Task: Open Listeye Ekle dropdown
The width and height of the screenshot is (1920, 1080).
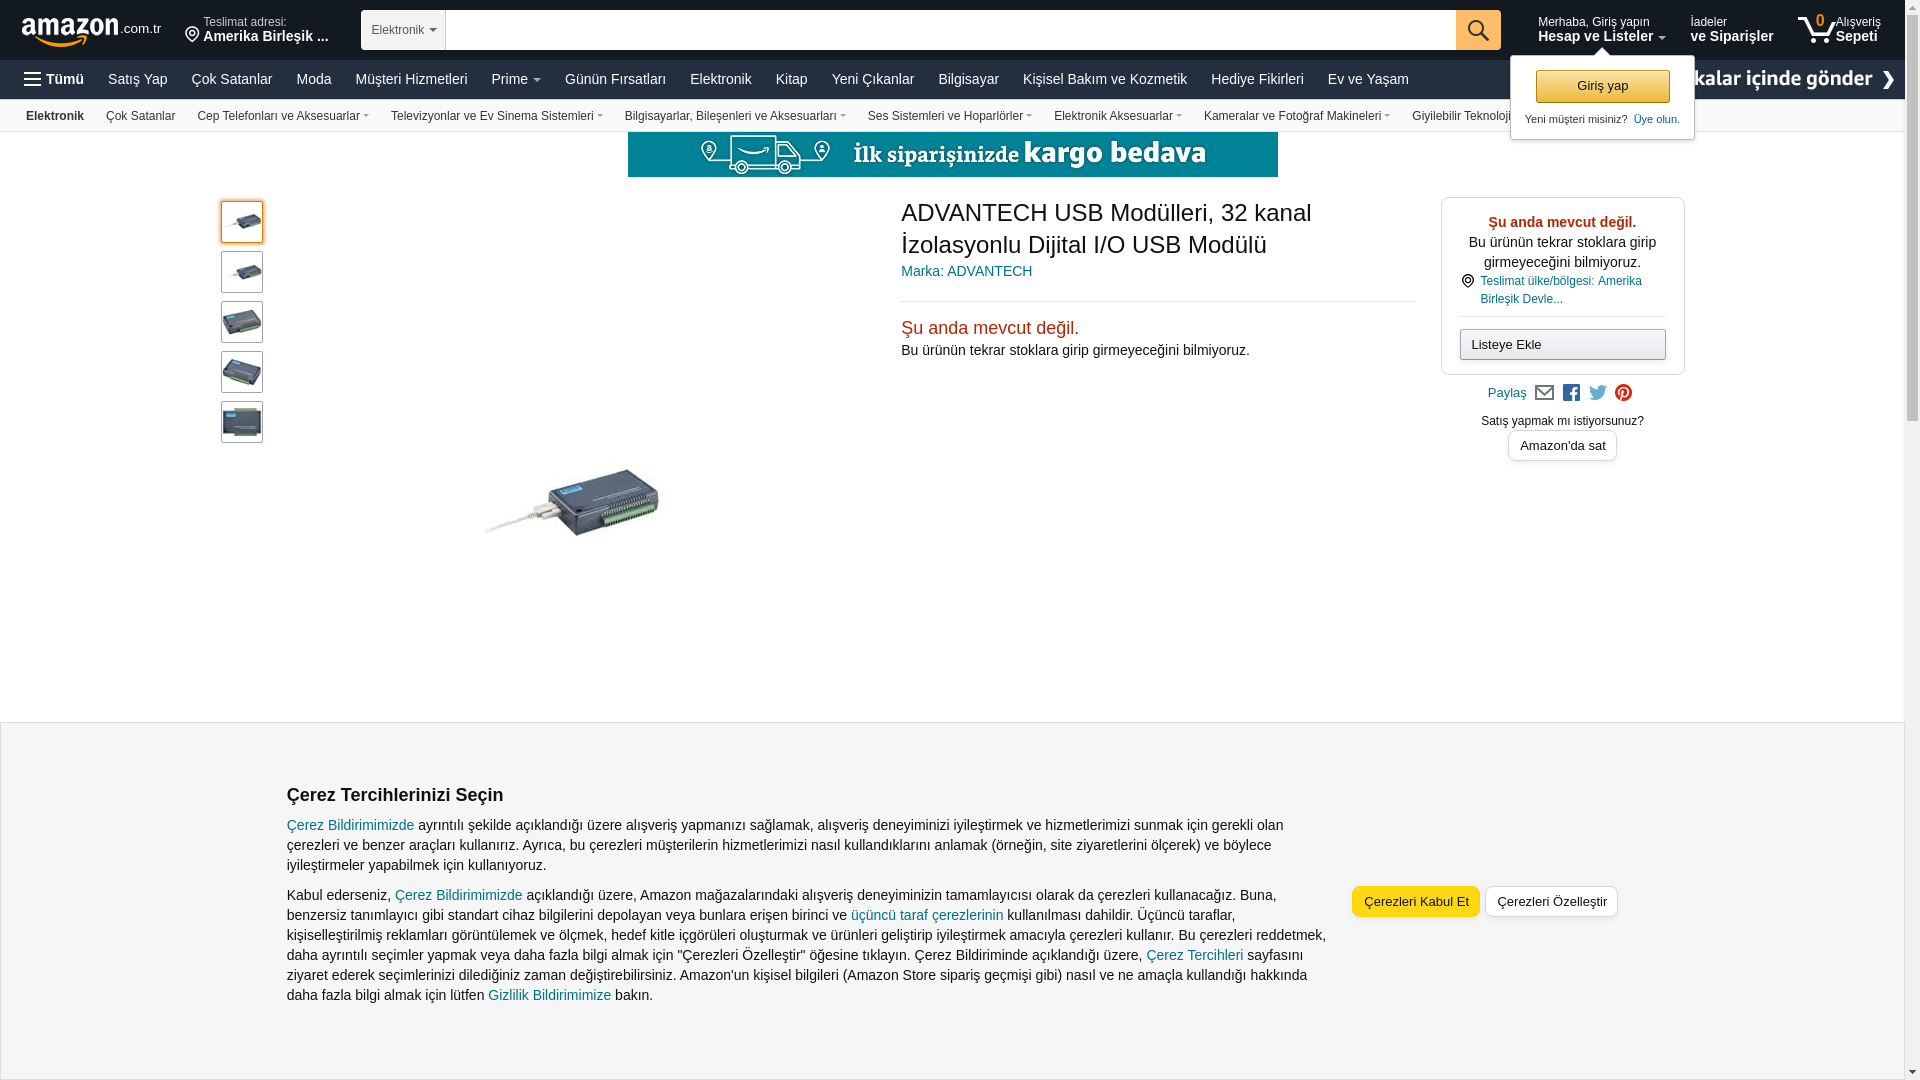Action: tap(1562, 345)
